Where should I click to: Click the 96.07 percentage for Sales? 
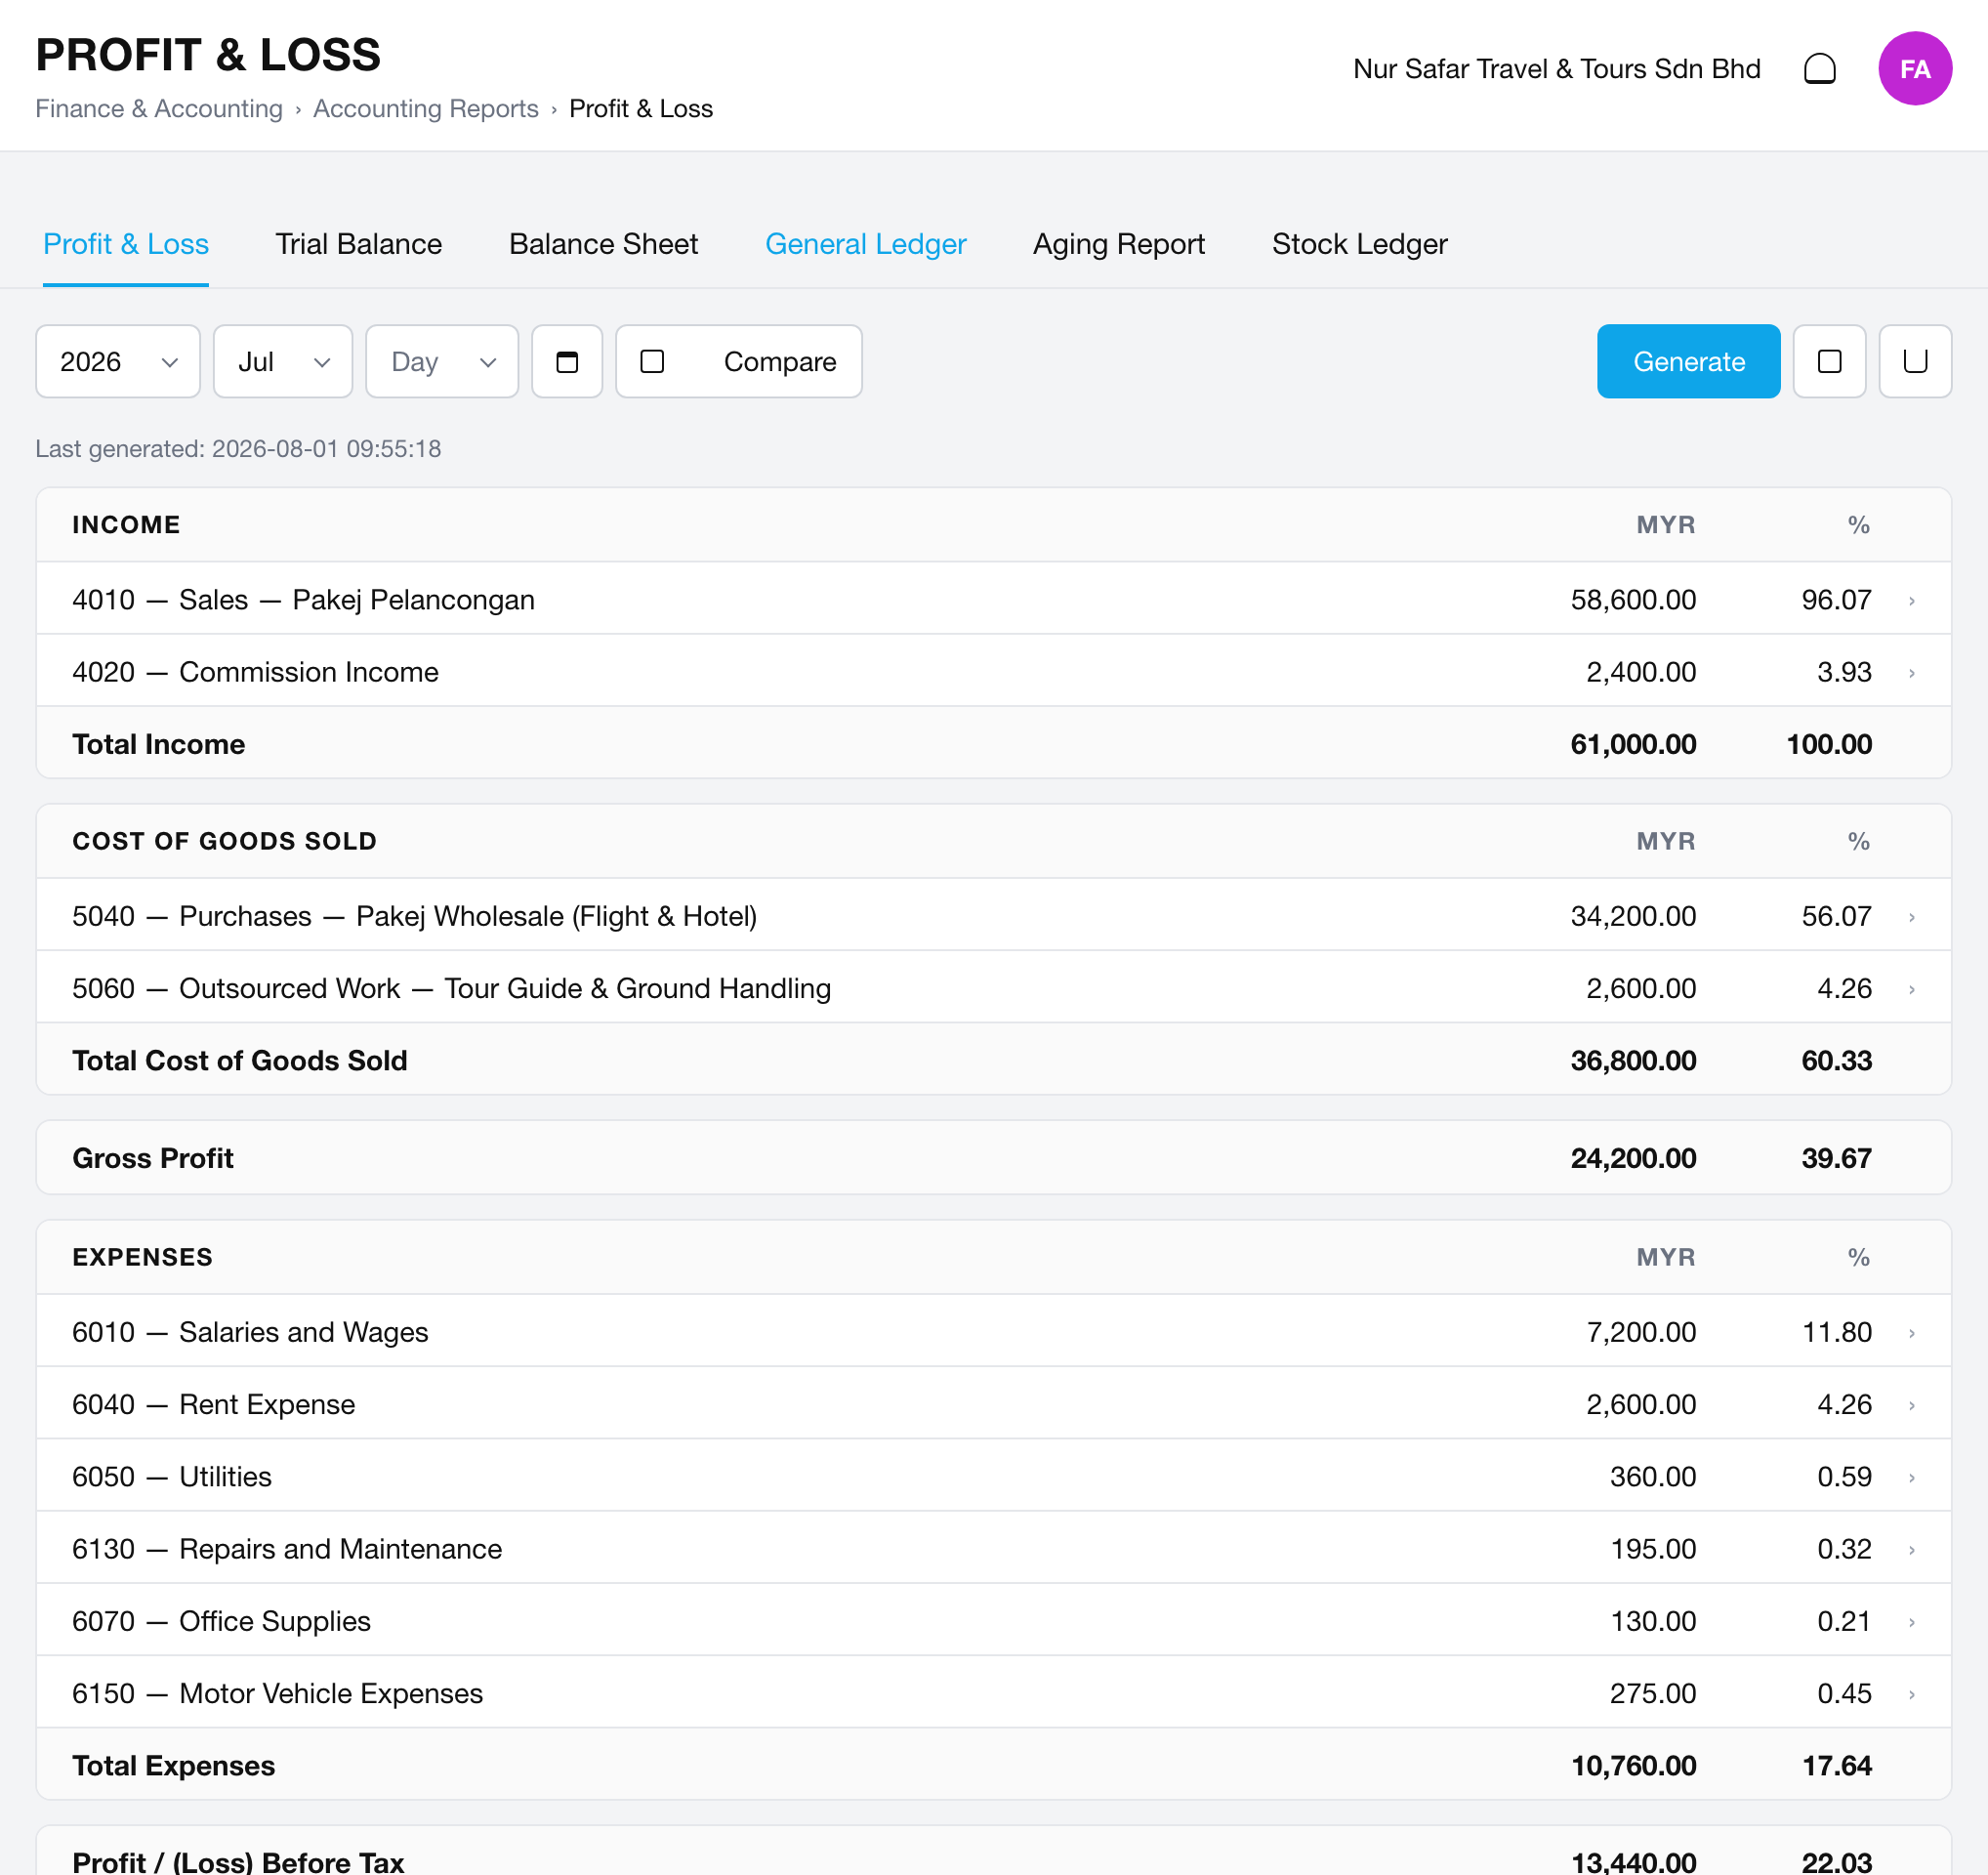[1836, 600]
